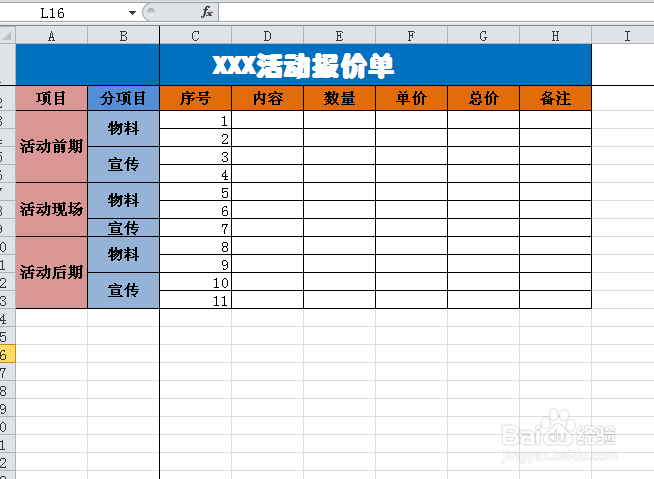The width and height of the screenshot is (654, 479).
Task: Click the 数量 header cell
Action: coord(340,98)
